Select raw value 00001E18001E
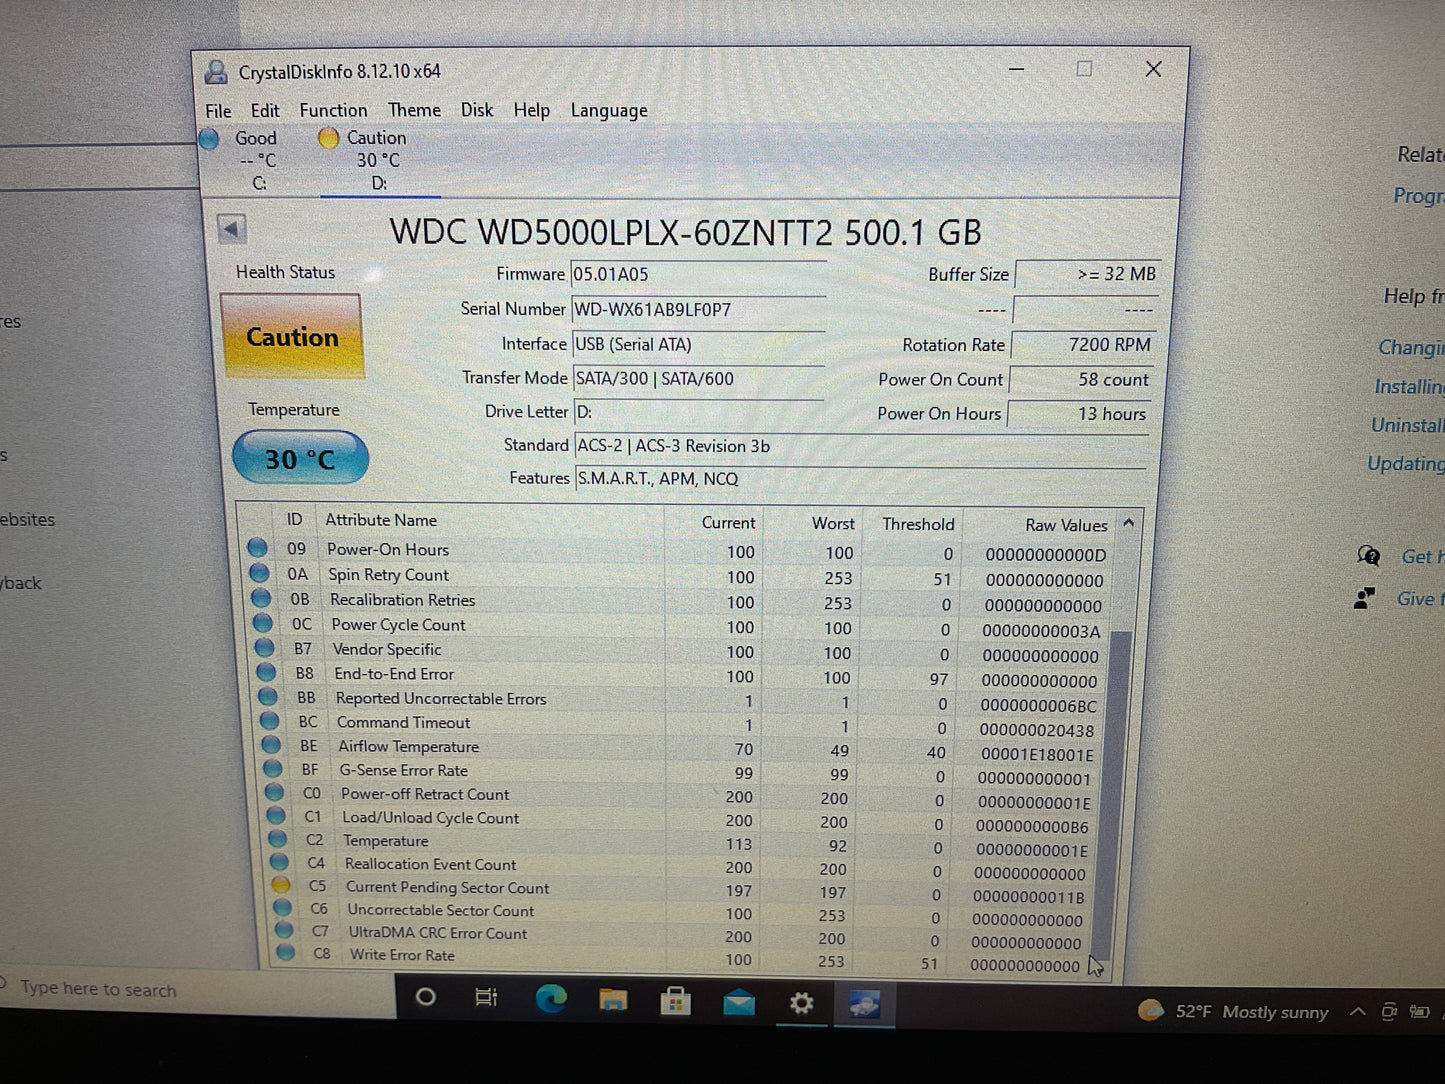Screen dimensions: 1445x1084 point(1036,755)
